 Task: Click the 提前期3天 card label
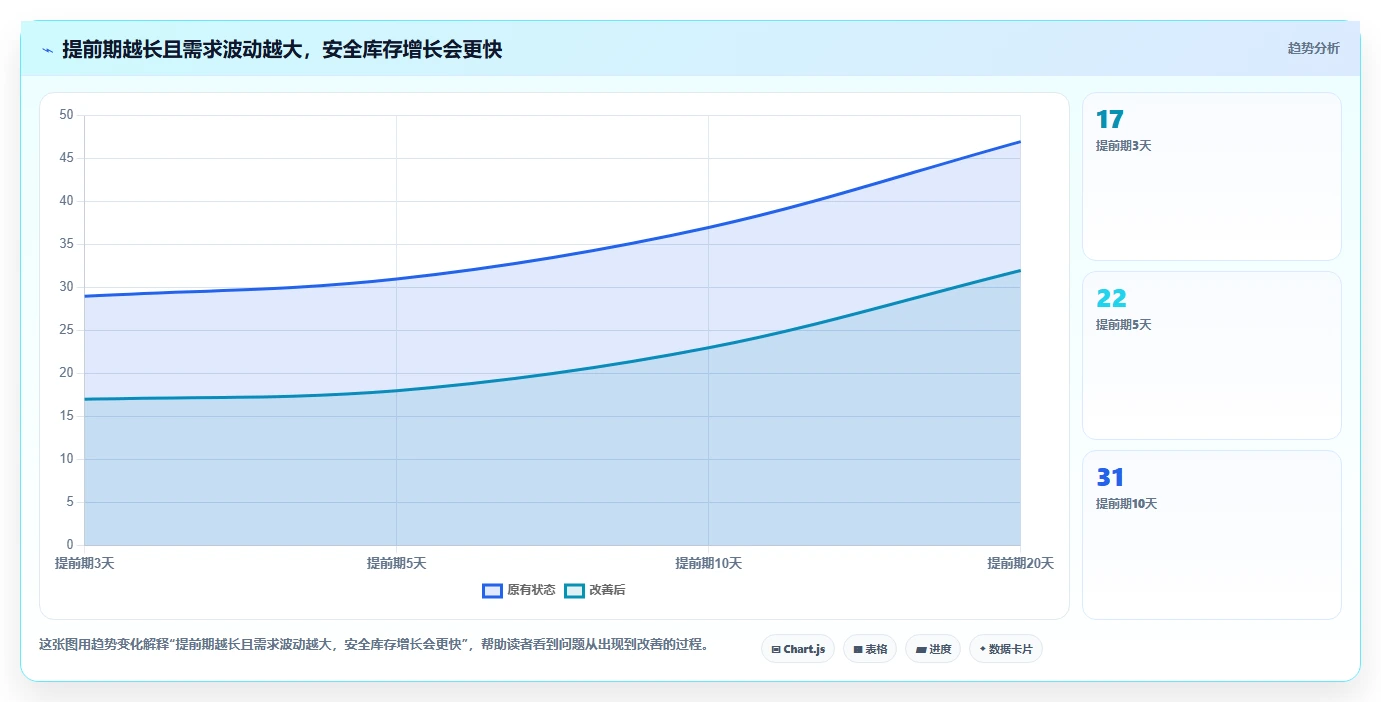(1123, 146)
